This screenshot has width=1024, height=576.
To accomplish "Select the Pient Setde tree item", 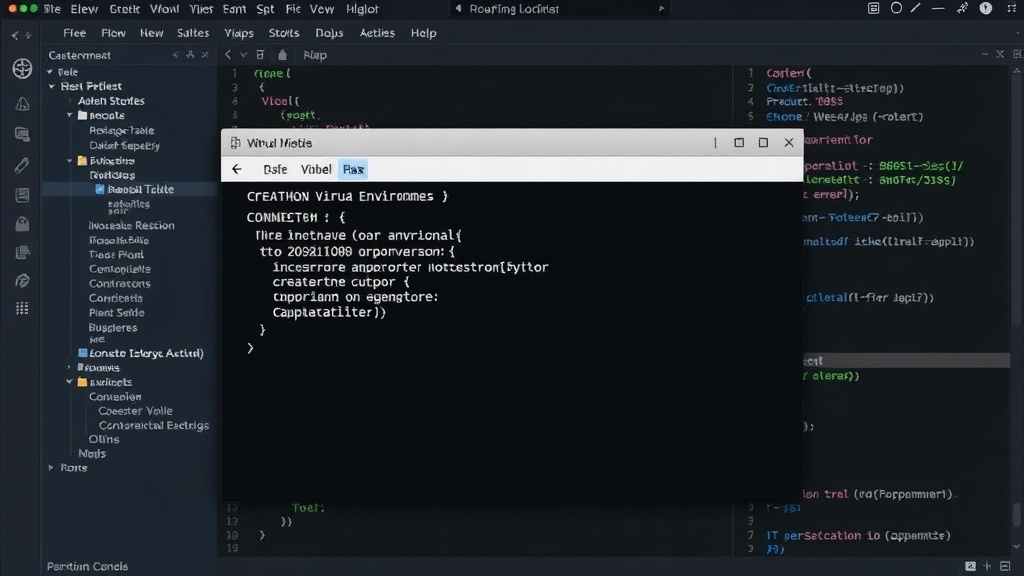I will pyautogui.click(x=116, y=313).
